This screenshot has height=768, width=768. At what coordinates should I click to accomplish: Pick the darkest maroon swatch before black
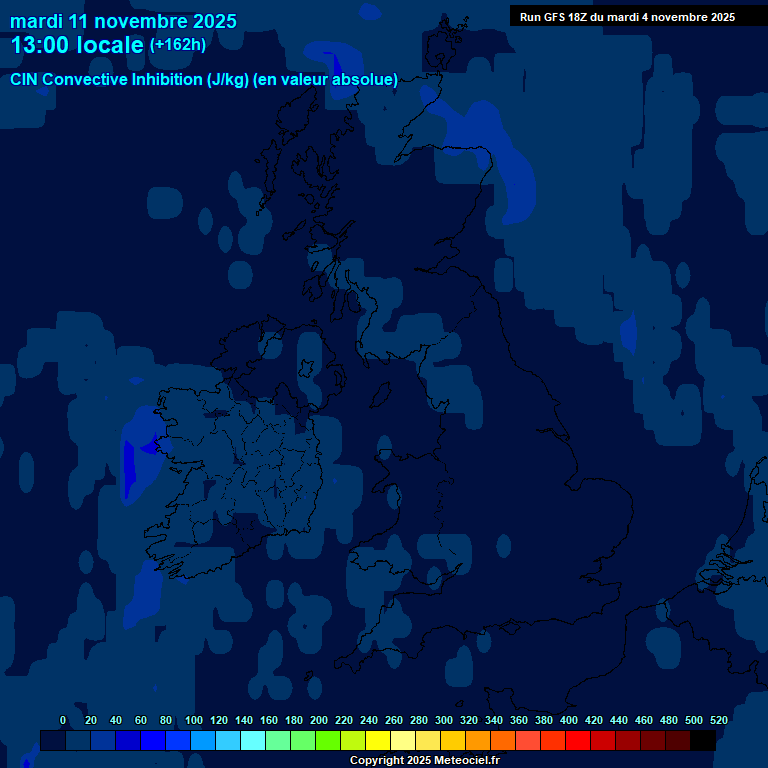678,740
